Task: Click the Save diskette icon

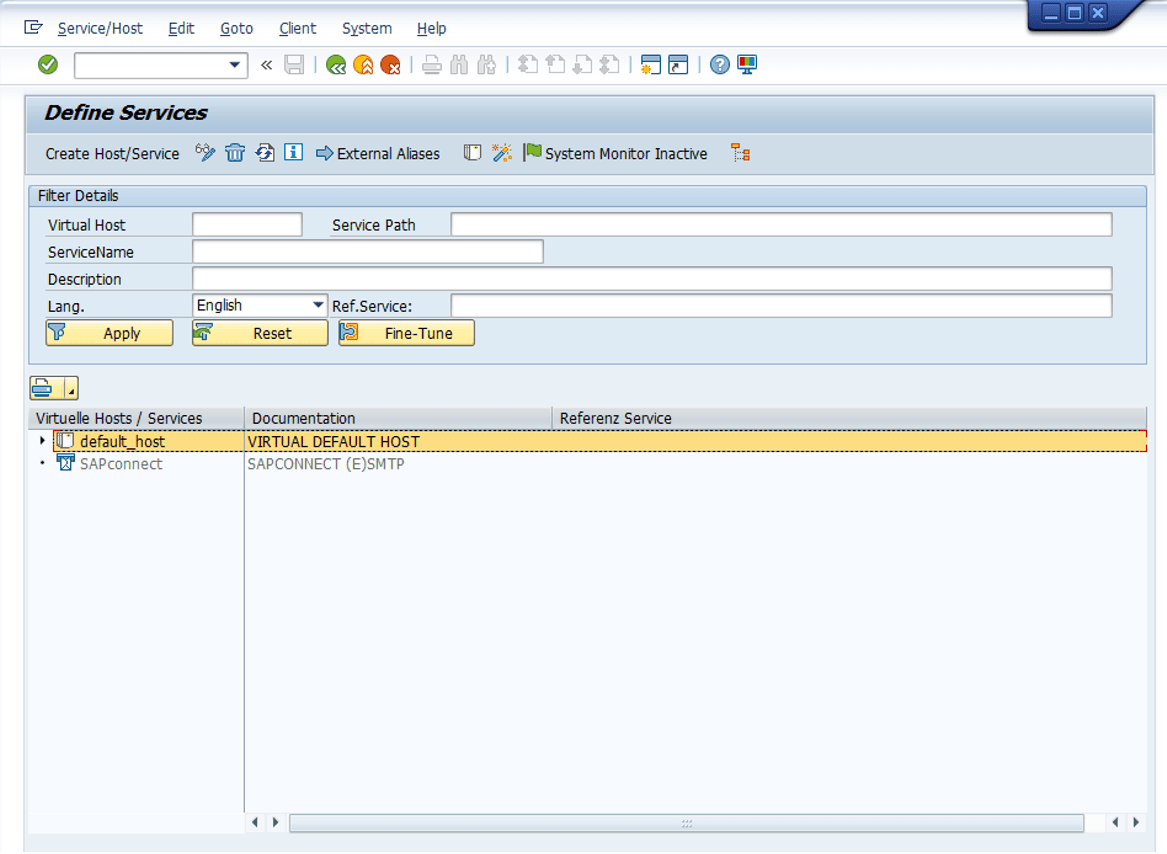Action: [294, 65]
